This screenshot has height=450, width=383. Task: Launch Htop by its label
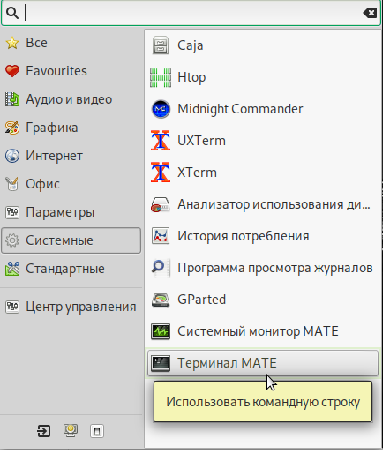192,77
